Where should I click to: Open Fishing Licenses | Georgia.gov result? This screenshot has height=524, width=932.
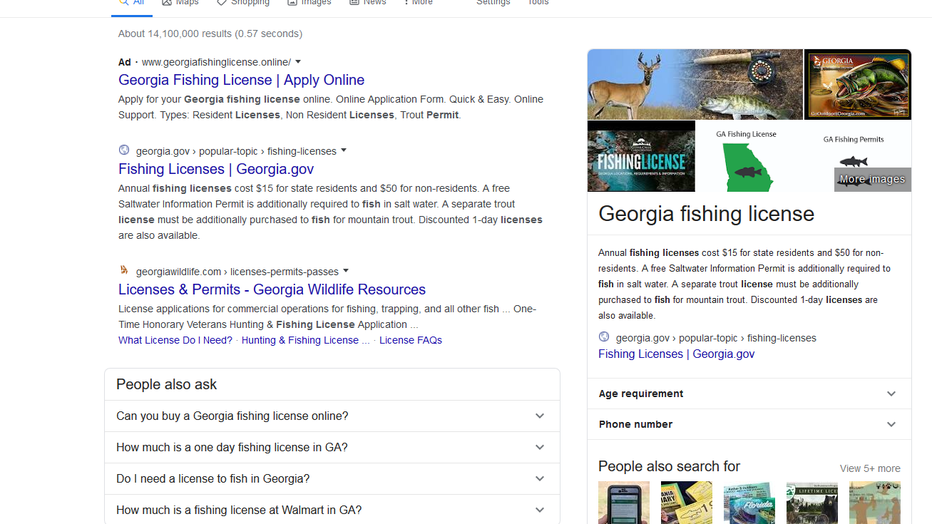pyautogui.click(x=216, y=169)
